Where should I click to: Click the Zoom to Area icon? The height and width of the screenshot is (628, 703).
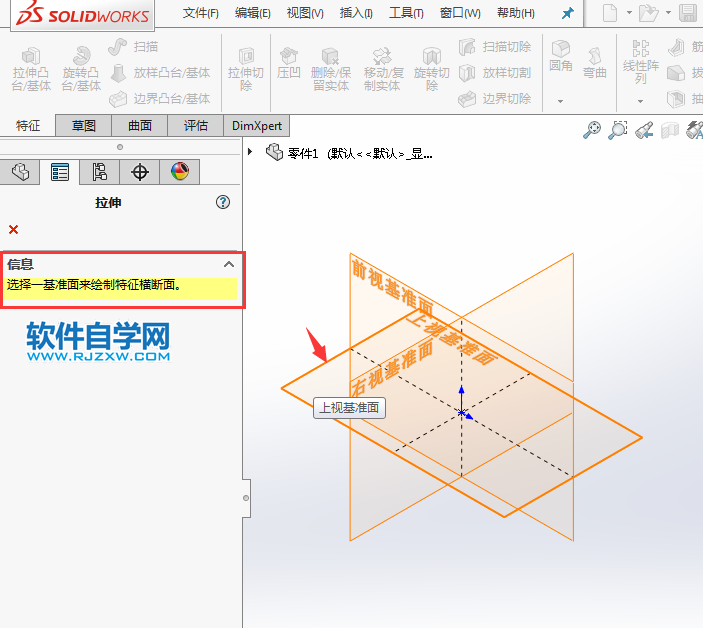tap(618, 130)
